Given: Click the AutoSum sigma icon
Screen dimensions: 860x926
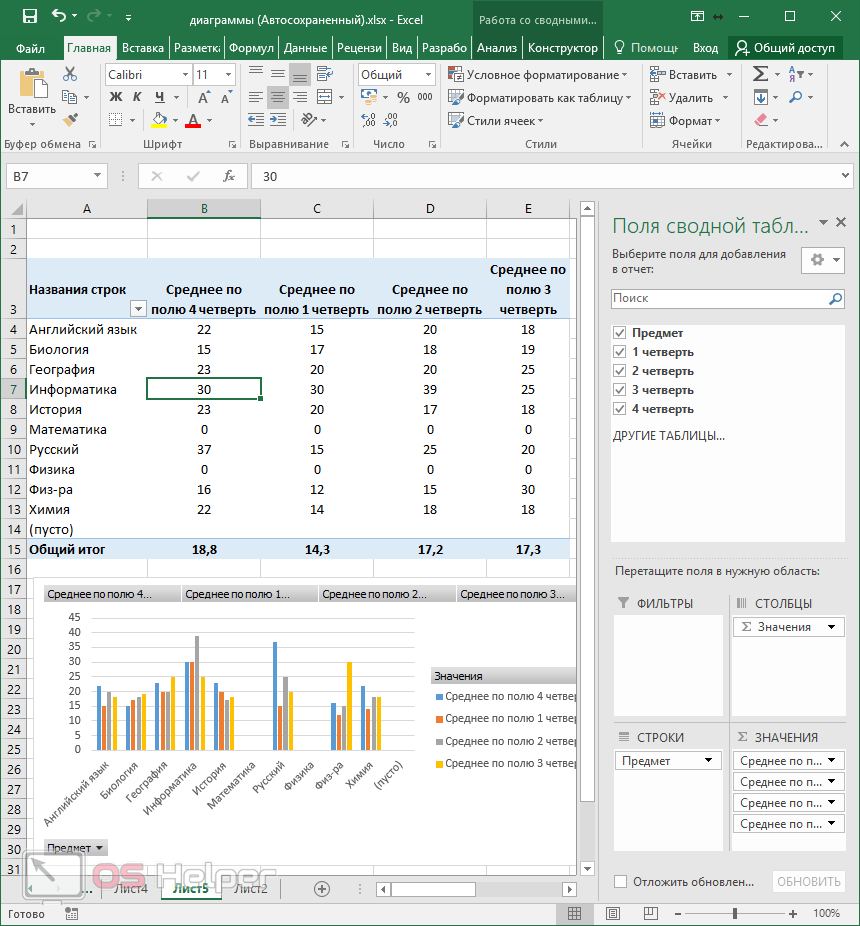Looking at the screenshot, I should pyautogui.click(x=761, y=74).
